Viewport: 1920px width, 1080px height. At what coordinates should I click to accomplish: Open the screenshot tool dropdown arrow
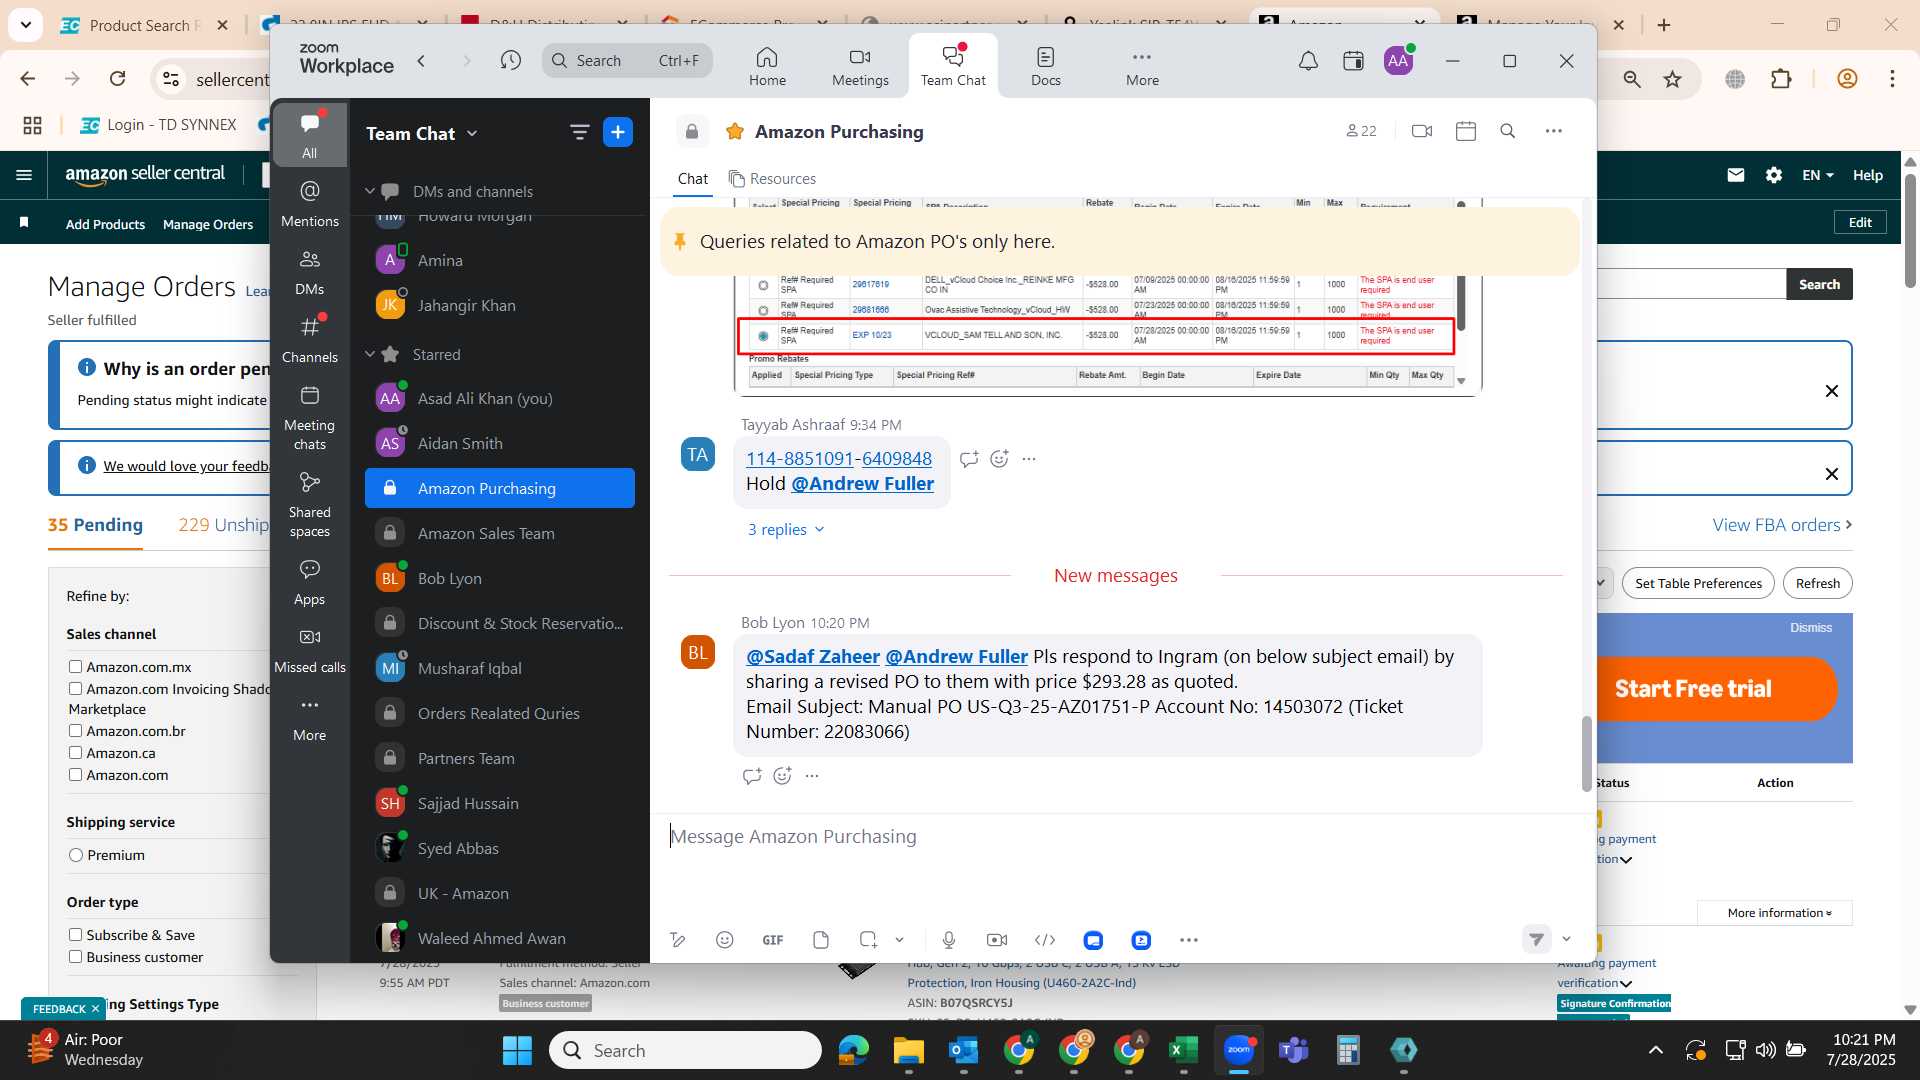(x=899, y=940)
